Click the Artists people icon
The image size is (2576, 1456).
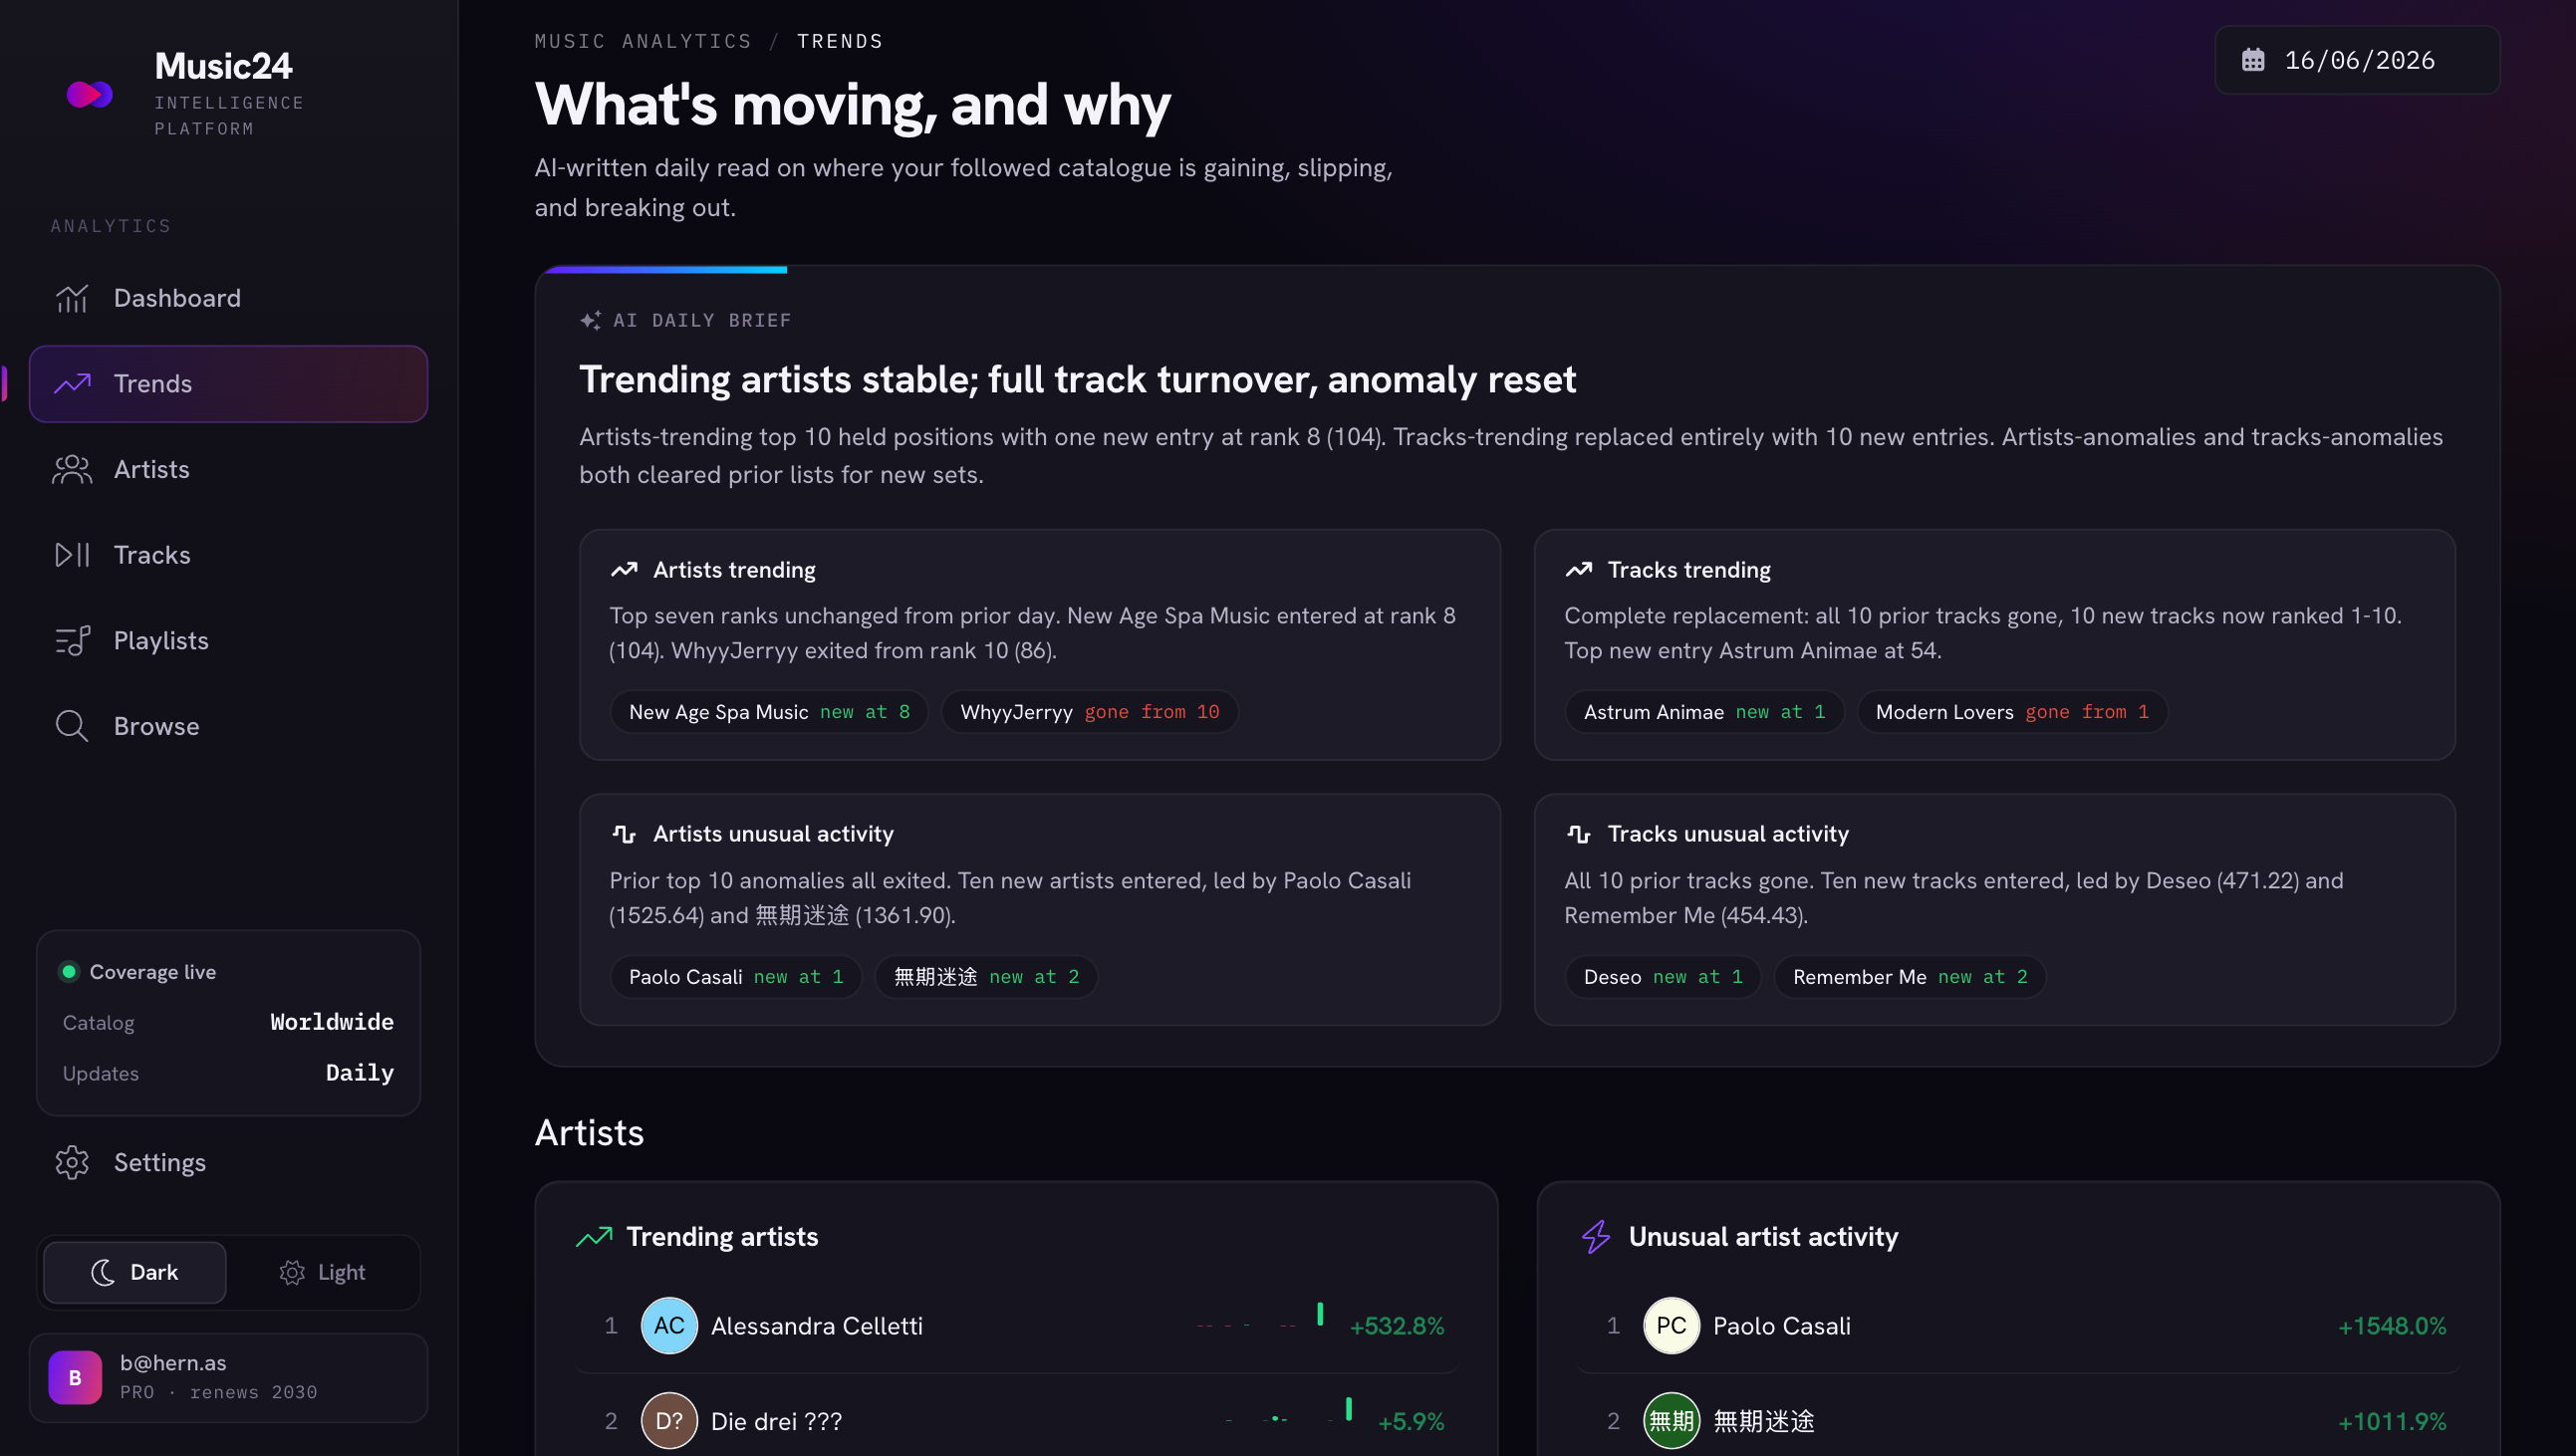72,470
